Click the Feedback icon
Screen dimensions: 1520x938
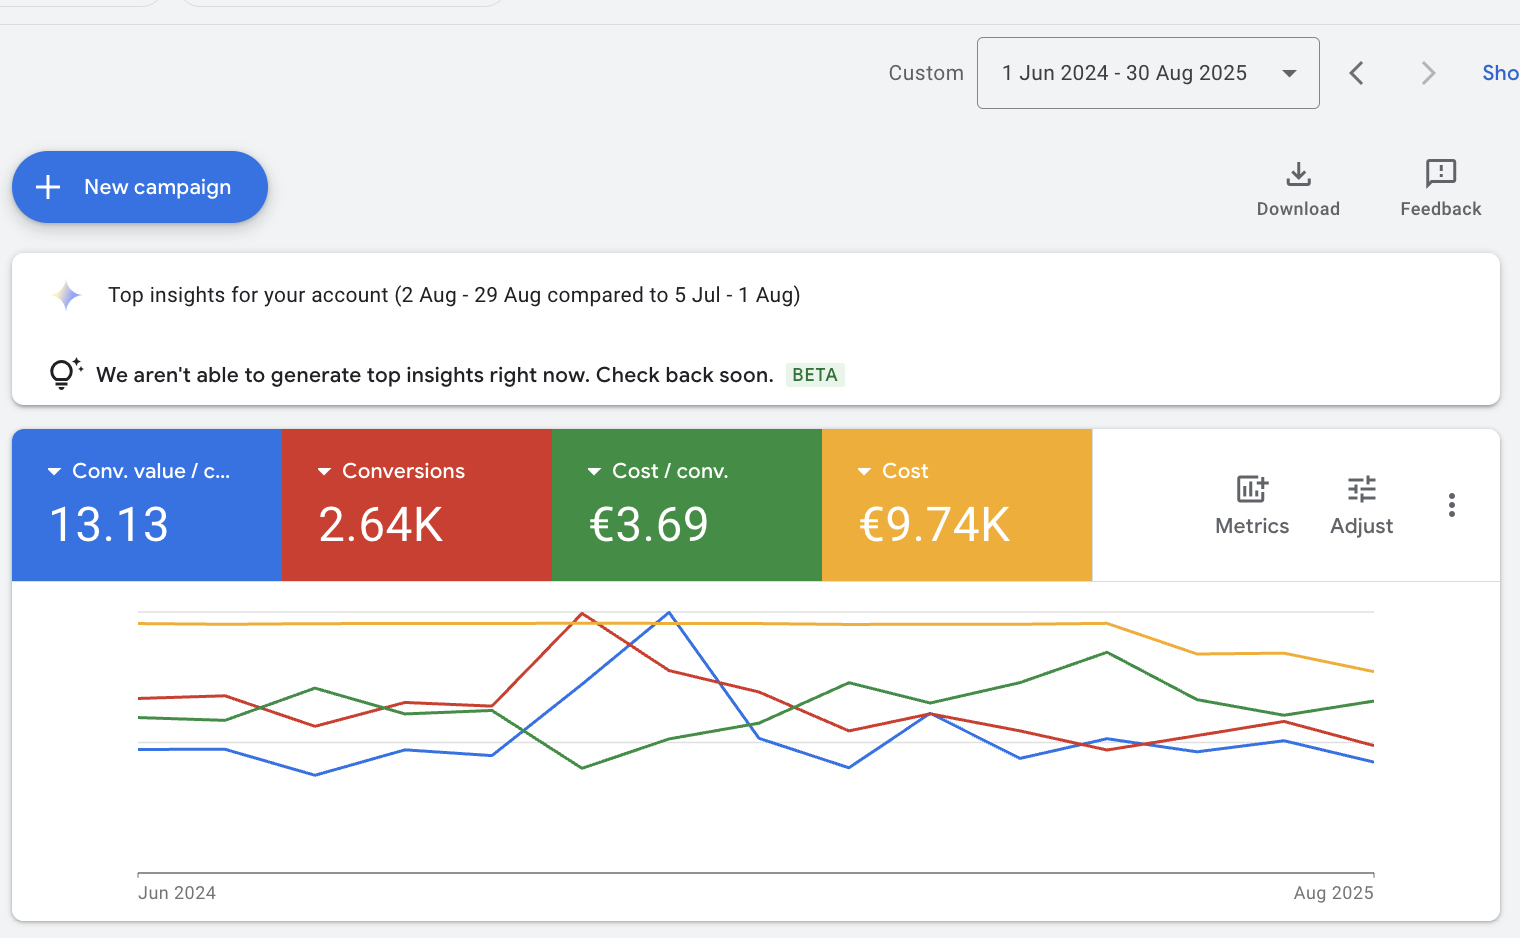[x=1441, y=174]
